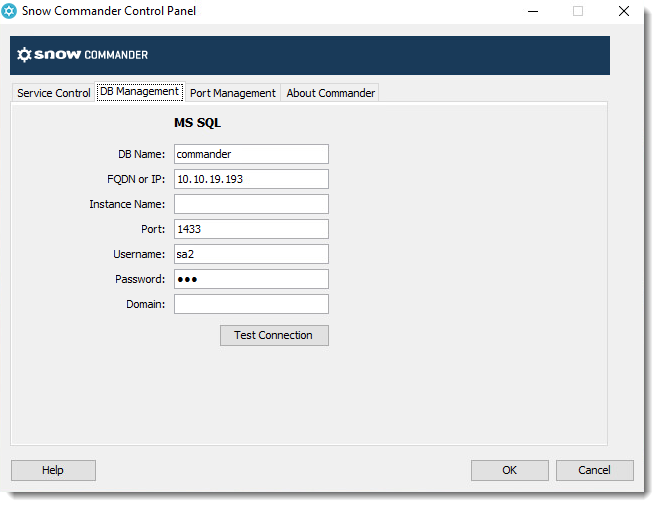The image size is (659, 507).
Task: Click the "Username:" label
Action: [139, 254]
